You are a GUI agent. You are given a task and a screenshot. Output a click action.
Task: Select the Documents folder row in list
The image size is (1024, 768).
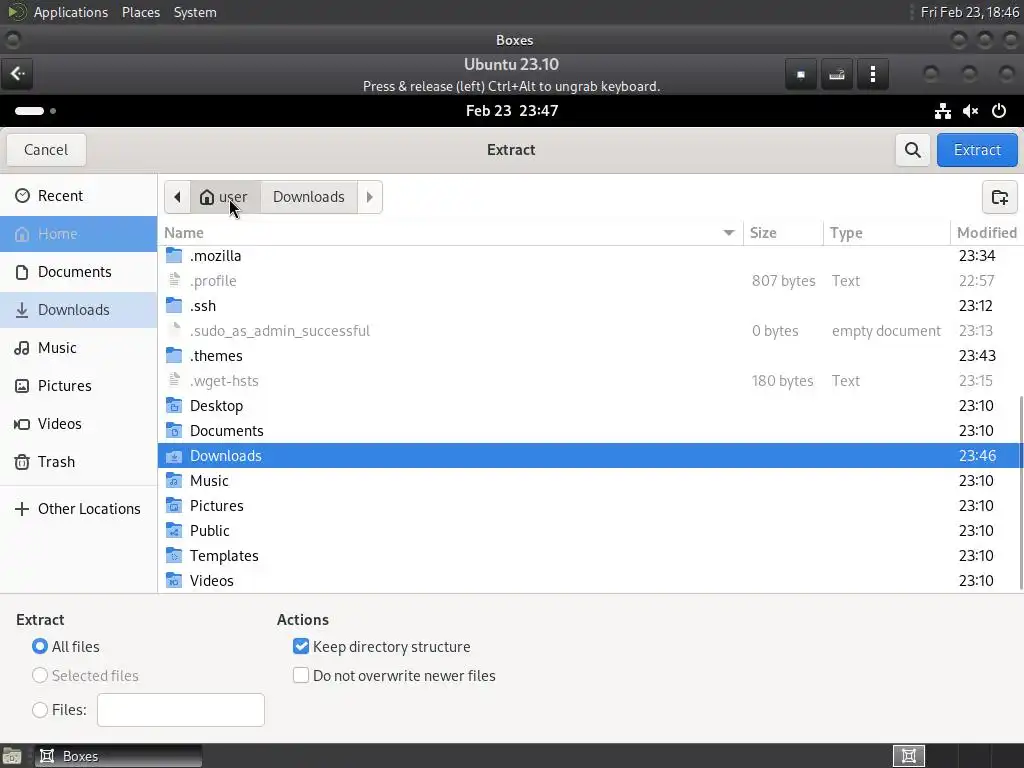[590, 431]
